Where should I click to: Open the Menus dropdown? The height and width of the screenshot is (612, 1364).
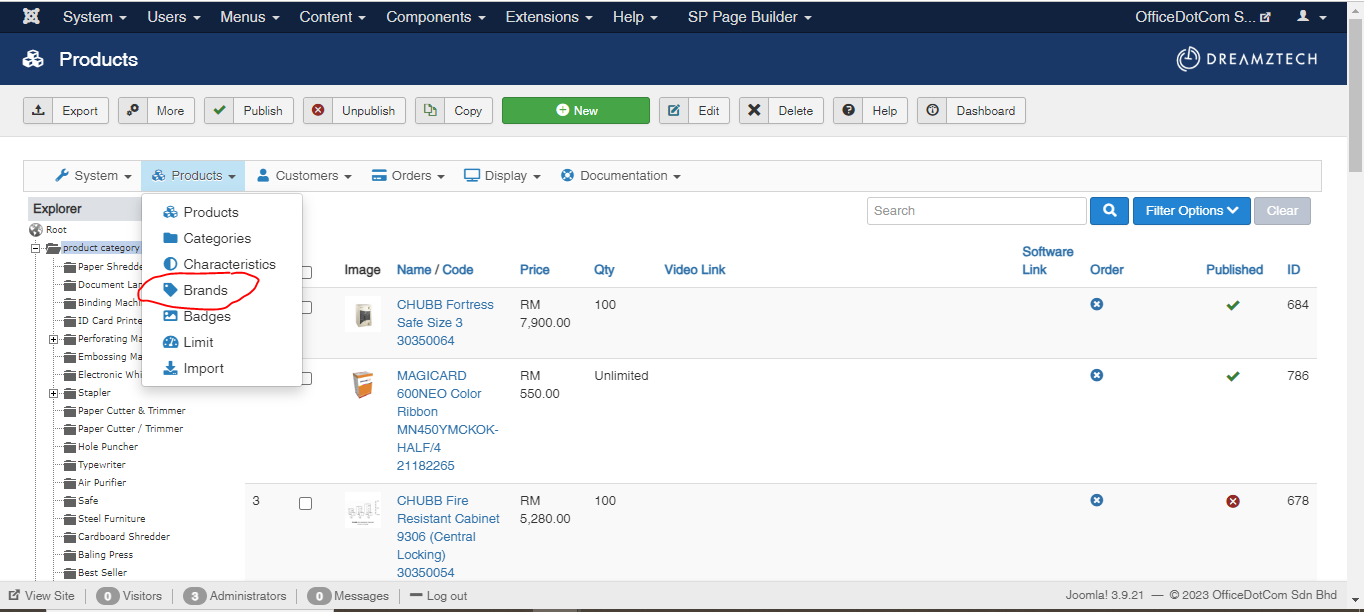pos(250,17)
